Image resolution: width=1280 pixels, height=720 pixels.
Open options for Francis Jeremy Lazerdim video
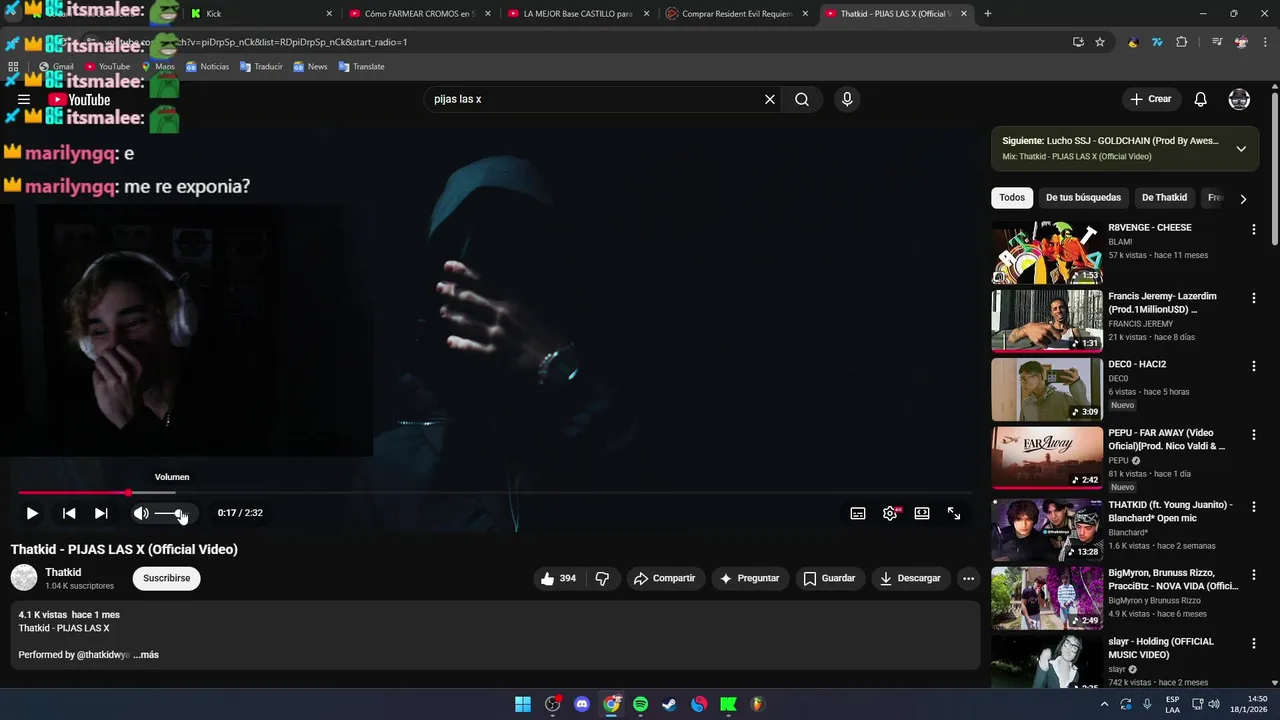point(1253,298)
